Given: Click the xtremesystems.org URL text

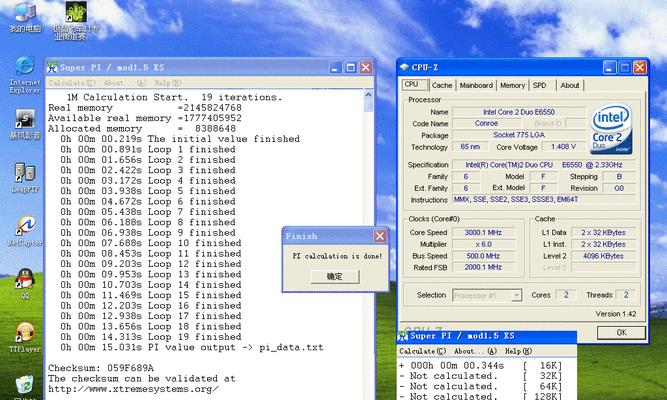Looking at the screenshot, I should pos(133,389).
